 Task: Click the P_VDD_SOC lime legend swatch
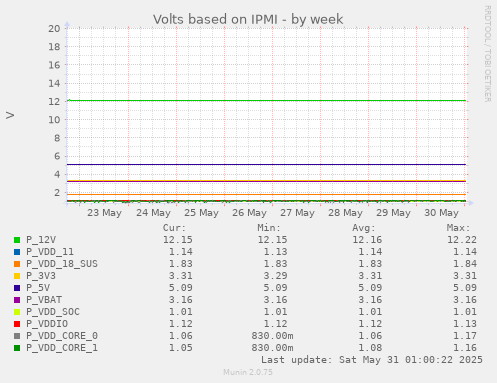[17, 312]
